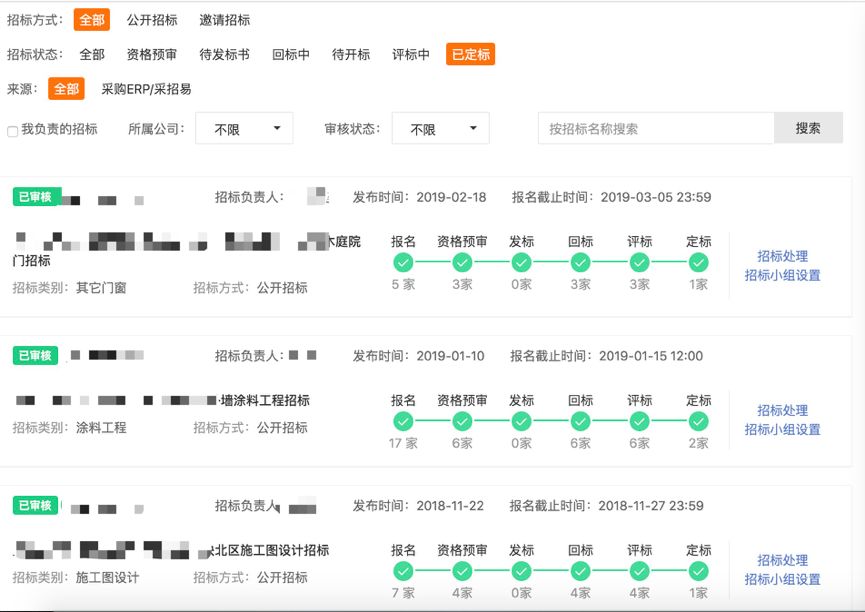Image resolution: width=865 pixels, height=612 pixels.
Task: Filter status by 待发标书
Action: click(x=225, y=54)
